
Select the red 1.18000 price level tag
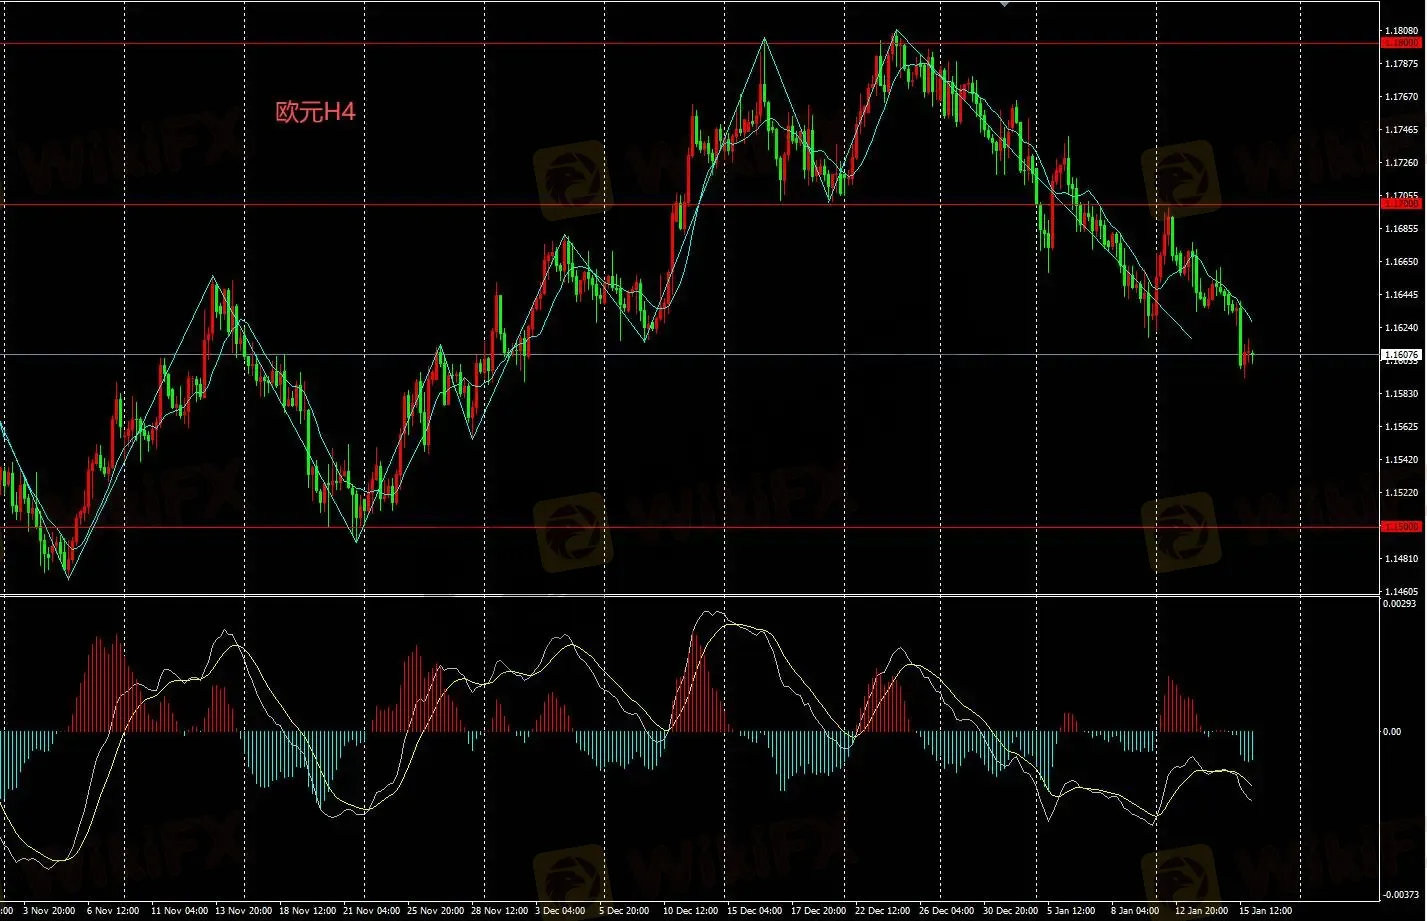tap(1399, 43)
